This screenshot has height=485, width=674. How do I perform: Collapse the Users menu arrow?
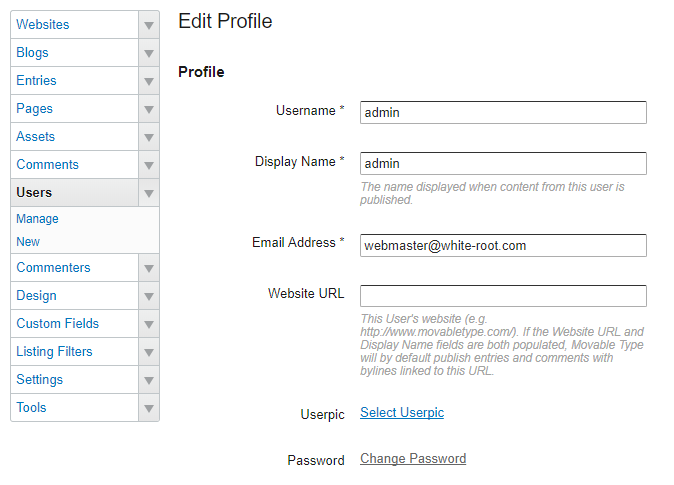click(x=149, y=193)
